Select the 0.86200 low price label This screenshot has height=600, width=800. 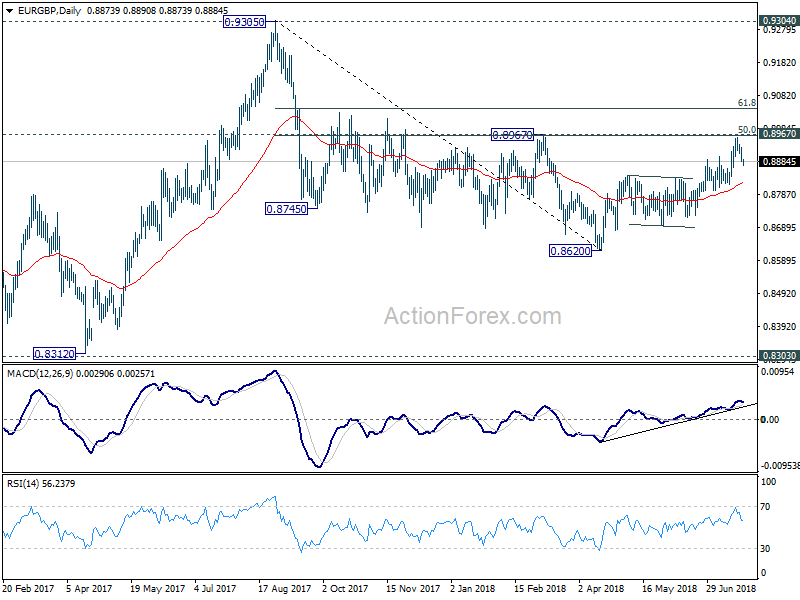(570, 251)
